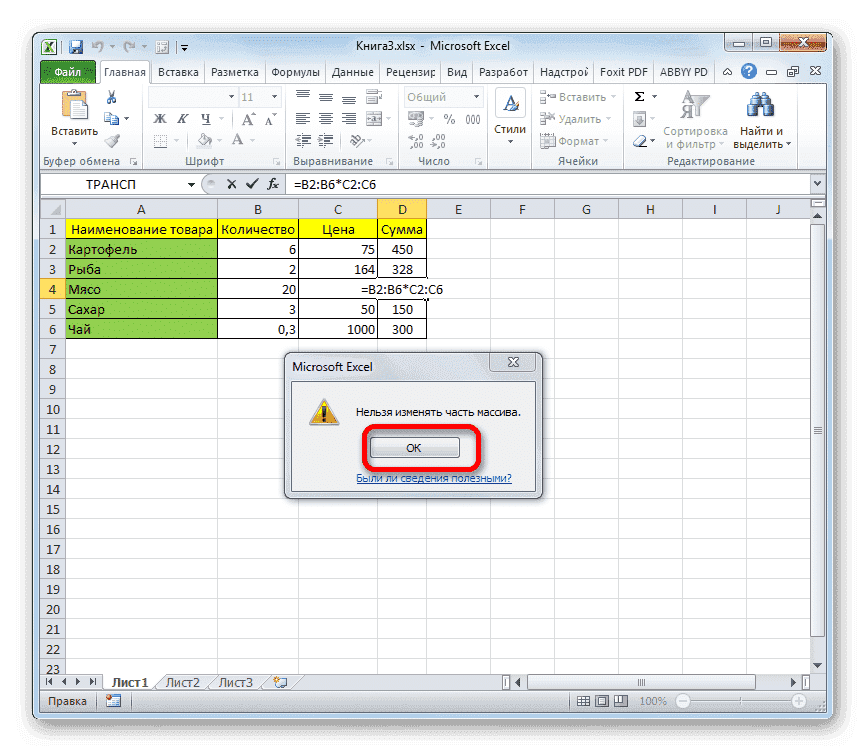The height and width of the screenshot is (752, 866).
Task: Click the Insert function (fx) icon
Action: click(x=272, y=184)
